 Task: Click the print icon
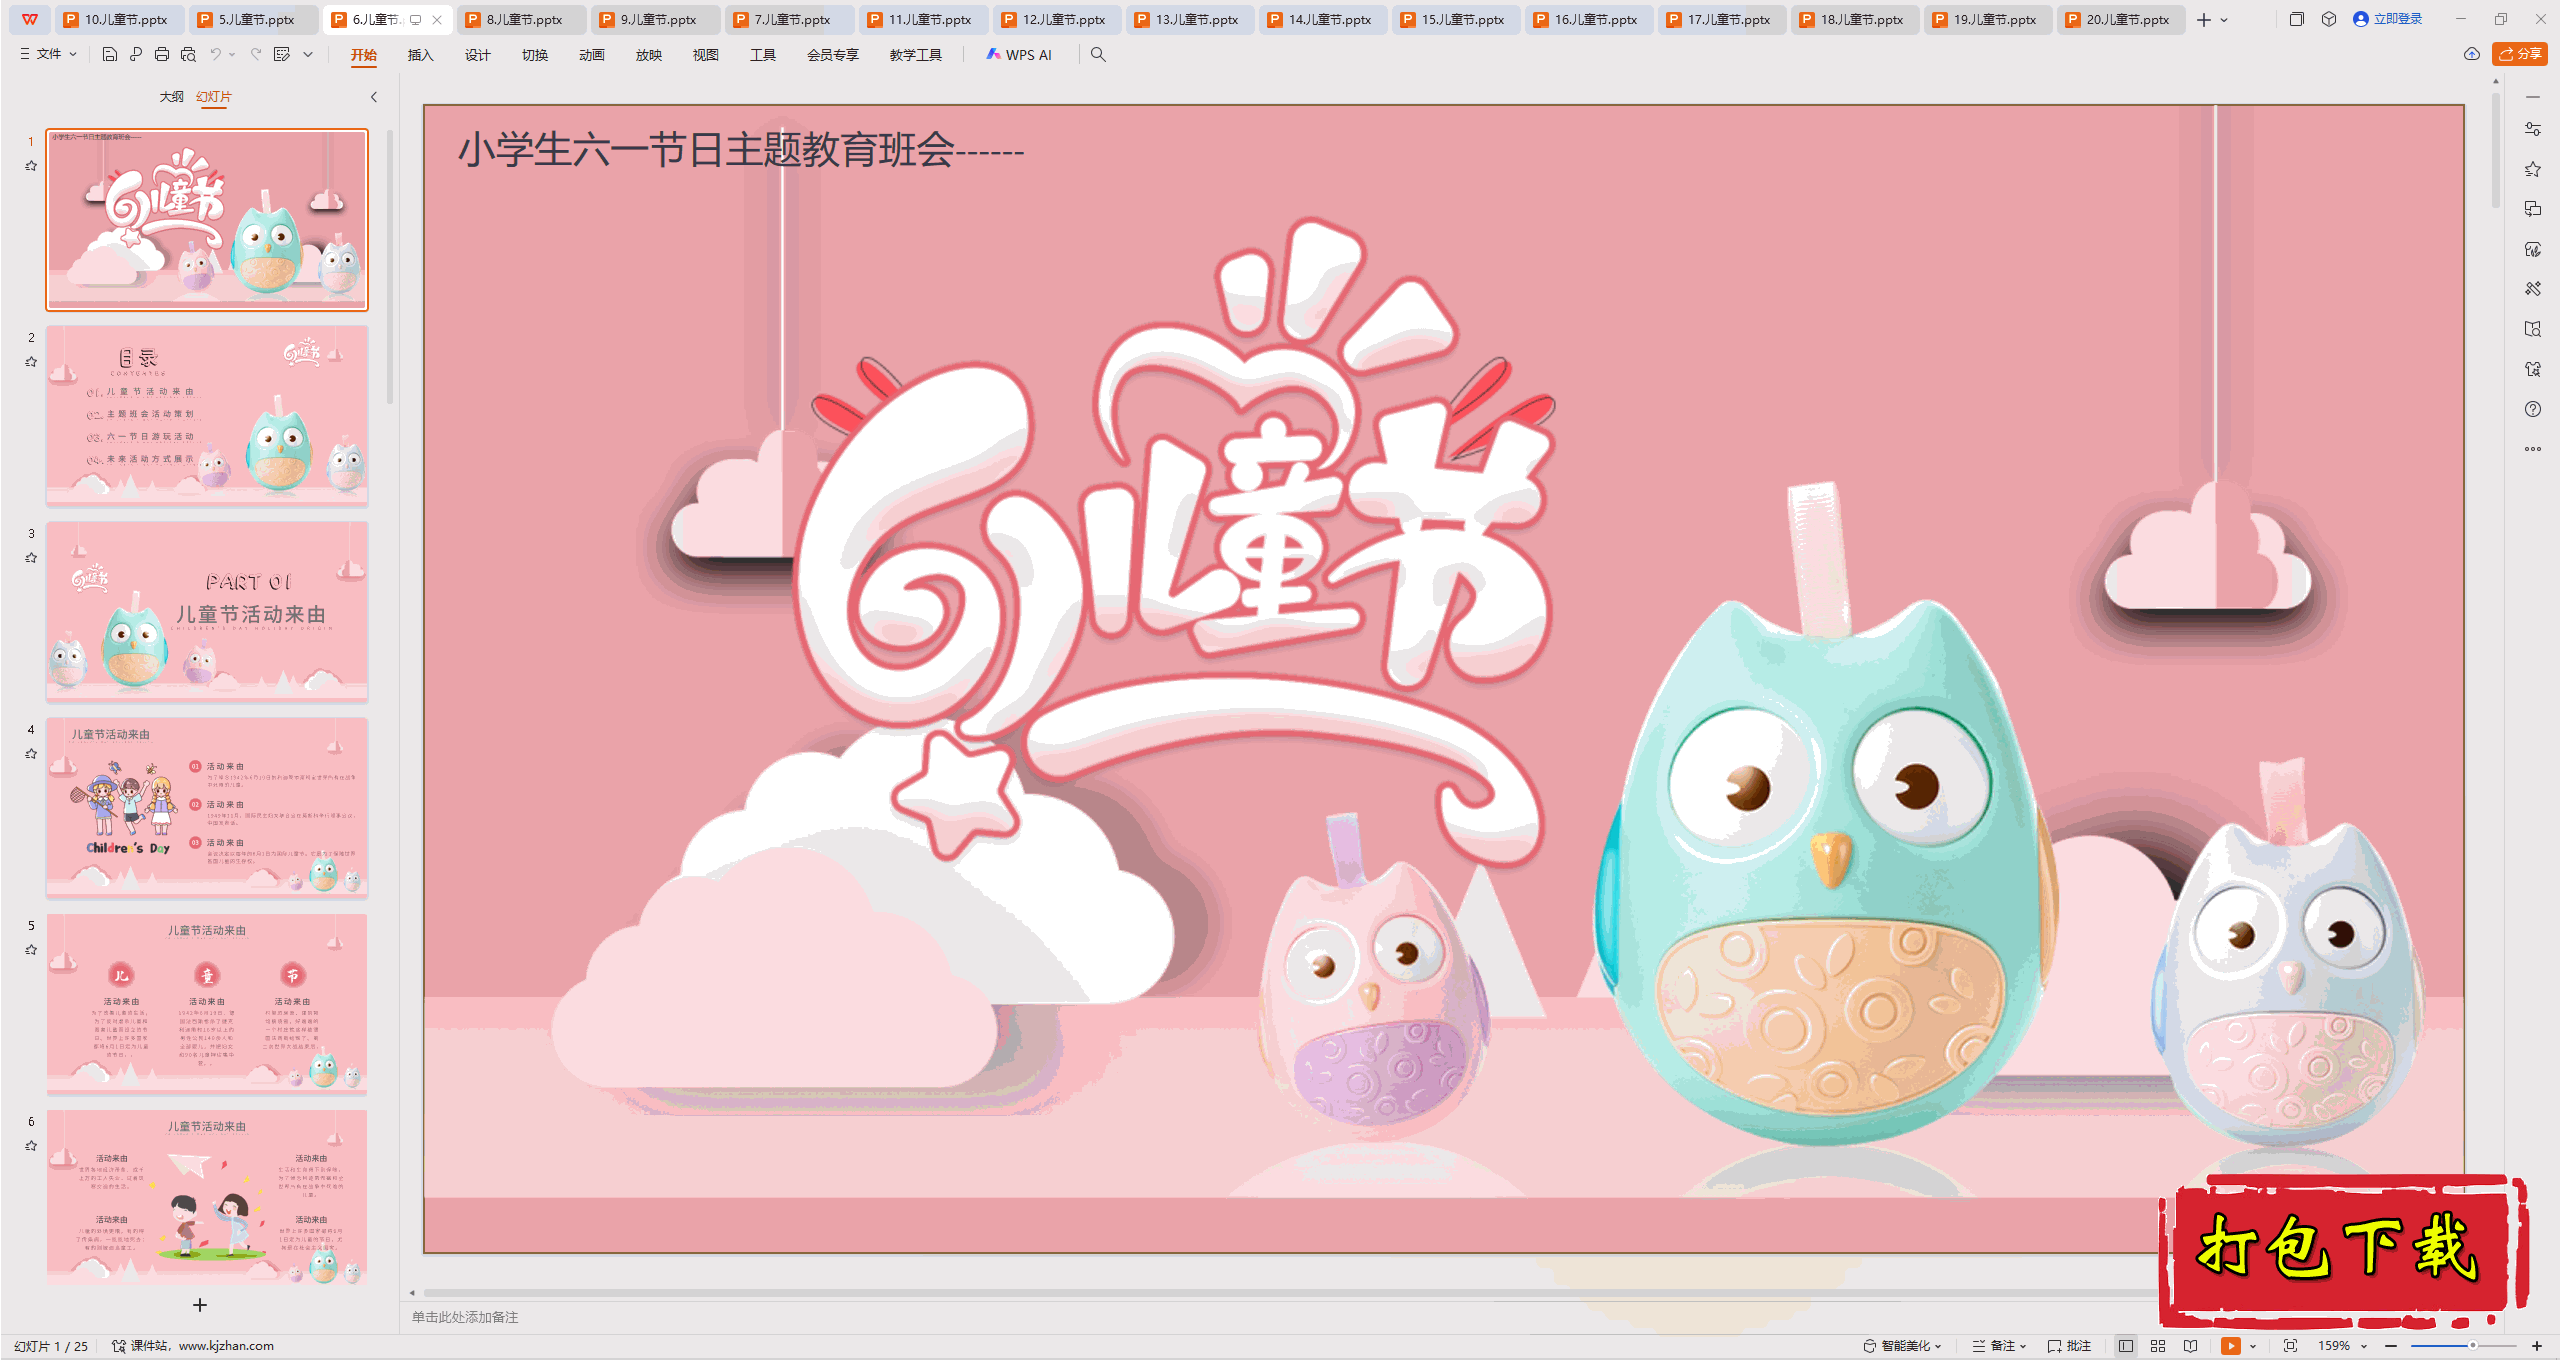tap(162, 54)
